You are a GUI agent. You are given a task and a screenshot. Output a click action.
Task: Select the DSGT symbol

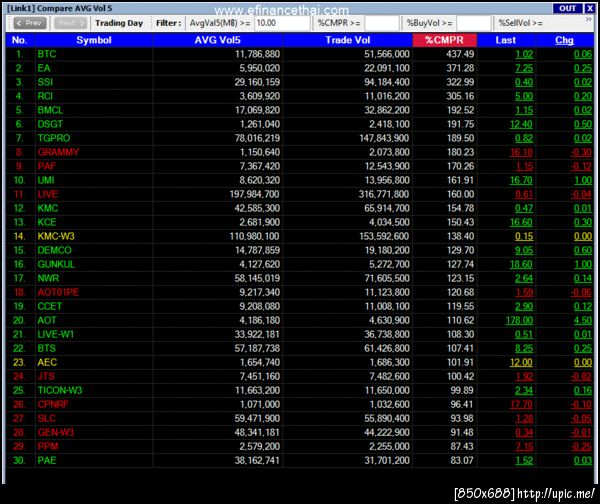coord(50,124)
